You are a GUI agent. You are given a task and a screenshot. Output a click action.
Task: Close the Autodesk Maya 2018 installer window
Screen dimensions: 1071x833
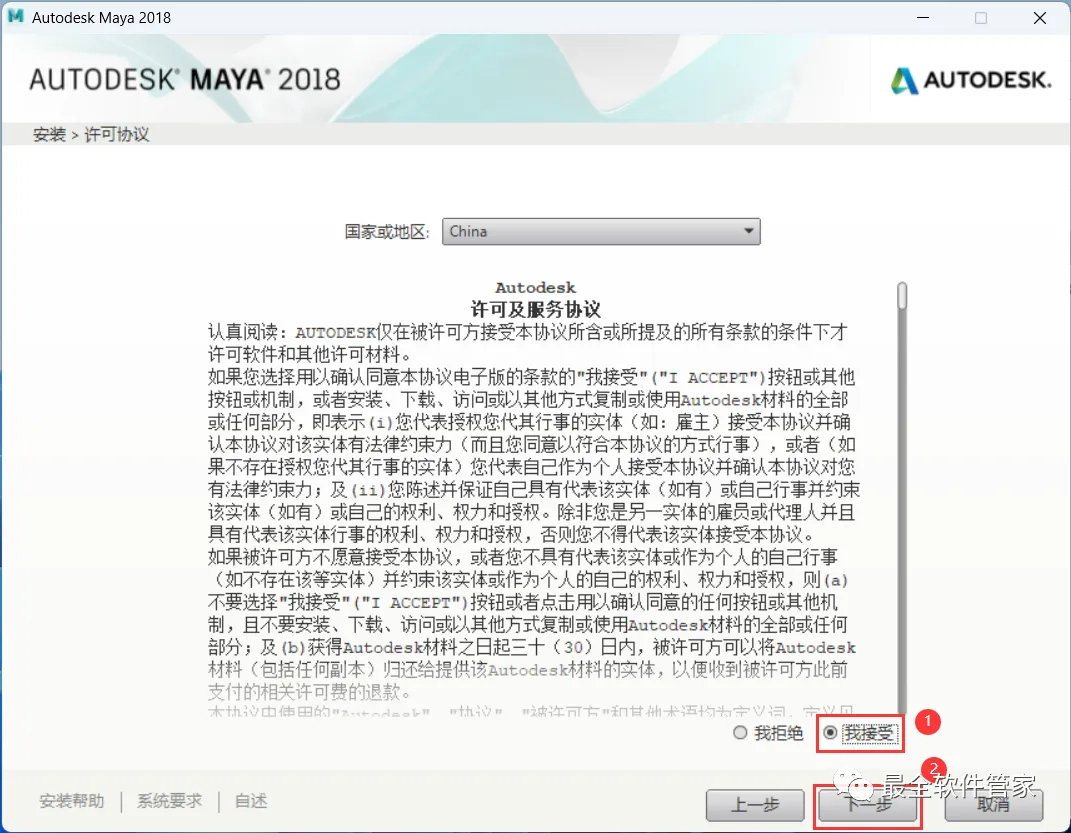[x=1040, y=18]
